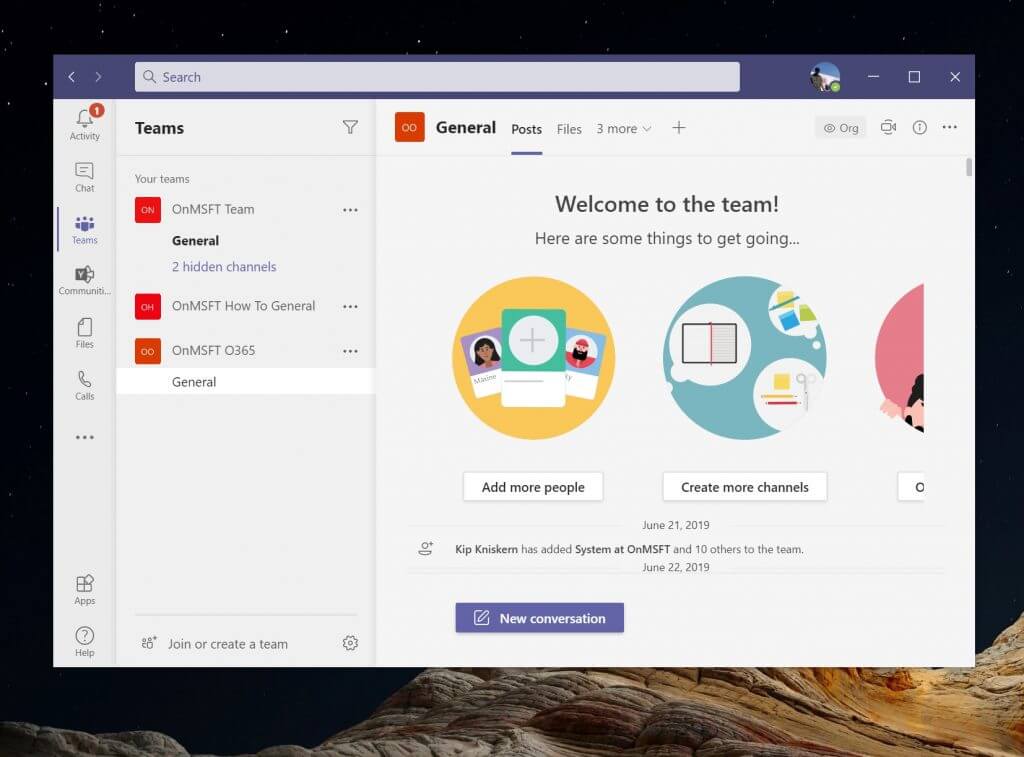1024x757 pixels.
Task: Select the OnMSFT Team entry
Action: [x=213, y=209]
